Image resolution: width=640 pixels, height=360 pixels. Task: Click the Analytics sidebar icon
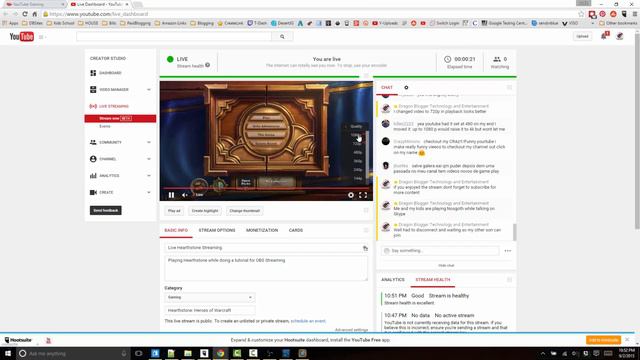(x=93, y=176)
